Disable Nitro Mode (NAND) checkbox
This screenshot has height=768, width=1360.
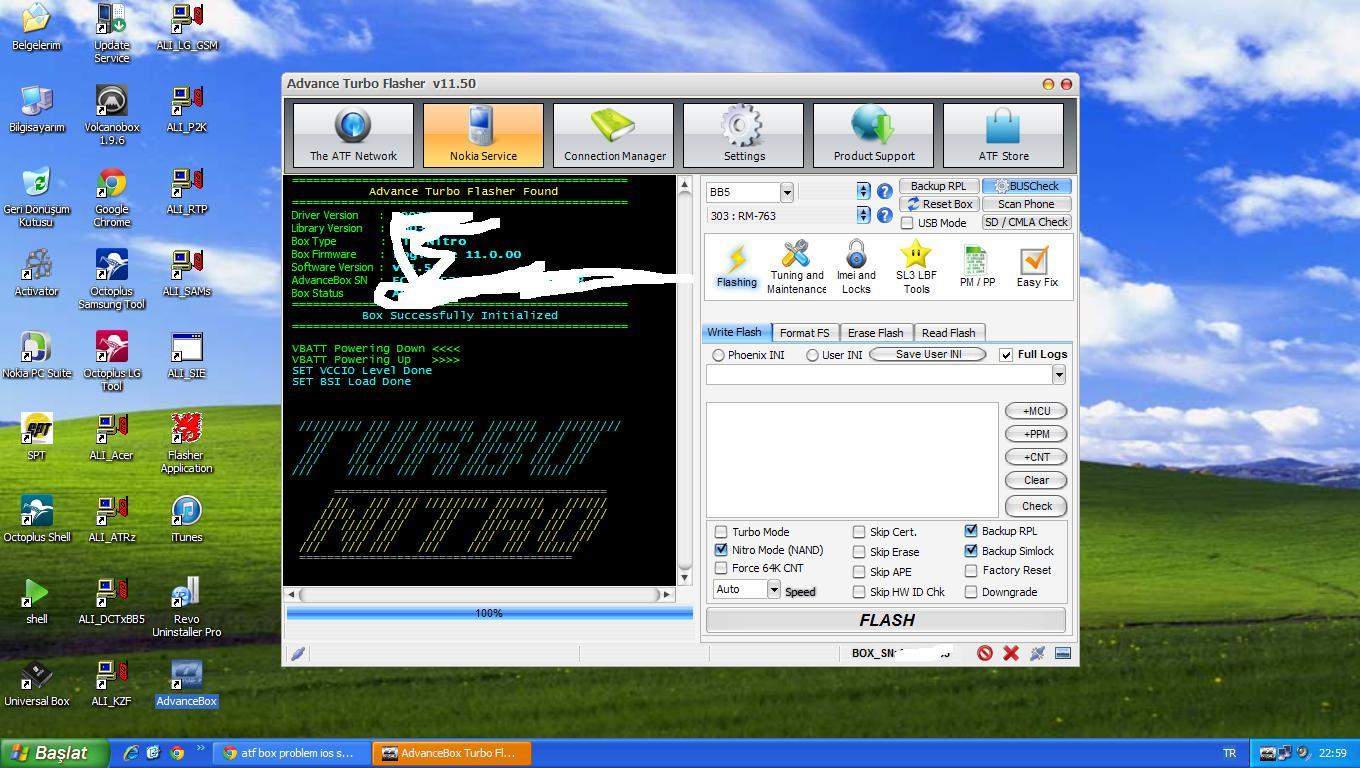[721, 550]
